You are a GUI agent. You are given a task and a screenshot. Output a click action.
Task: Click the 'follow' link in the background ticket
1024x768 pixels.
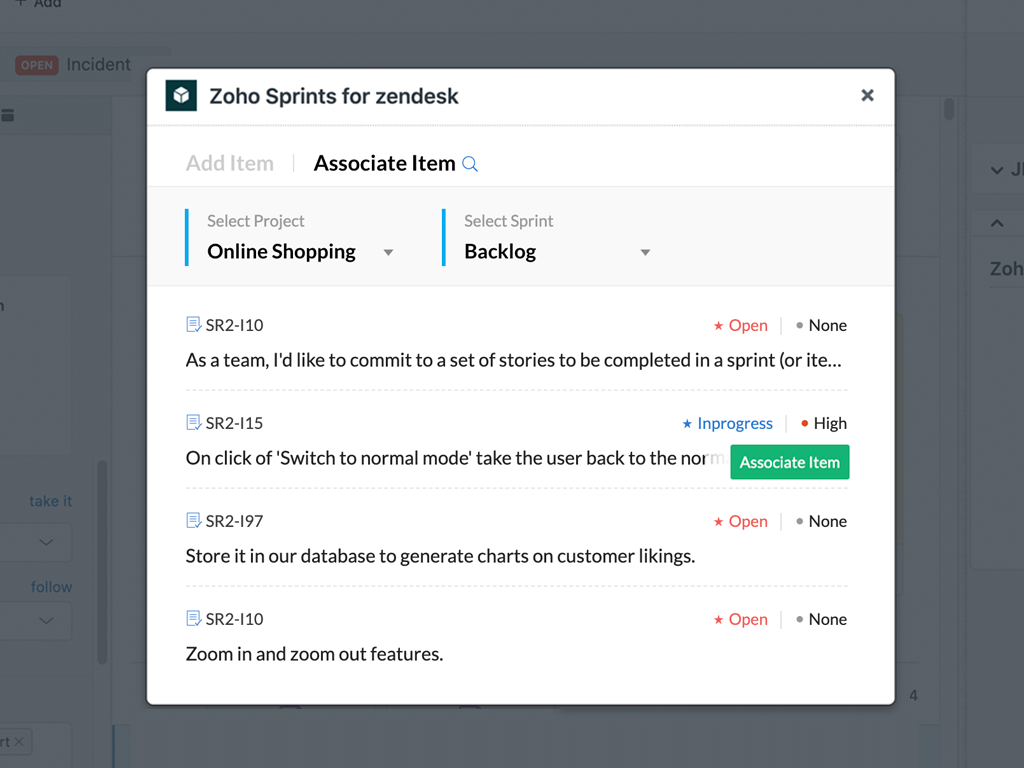pyautogui.click(x=52, y=586)
